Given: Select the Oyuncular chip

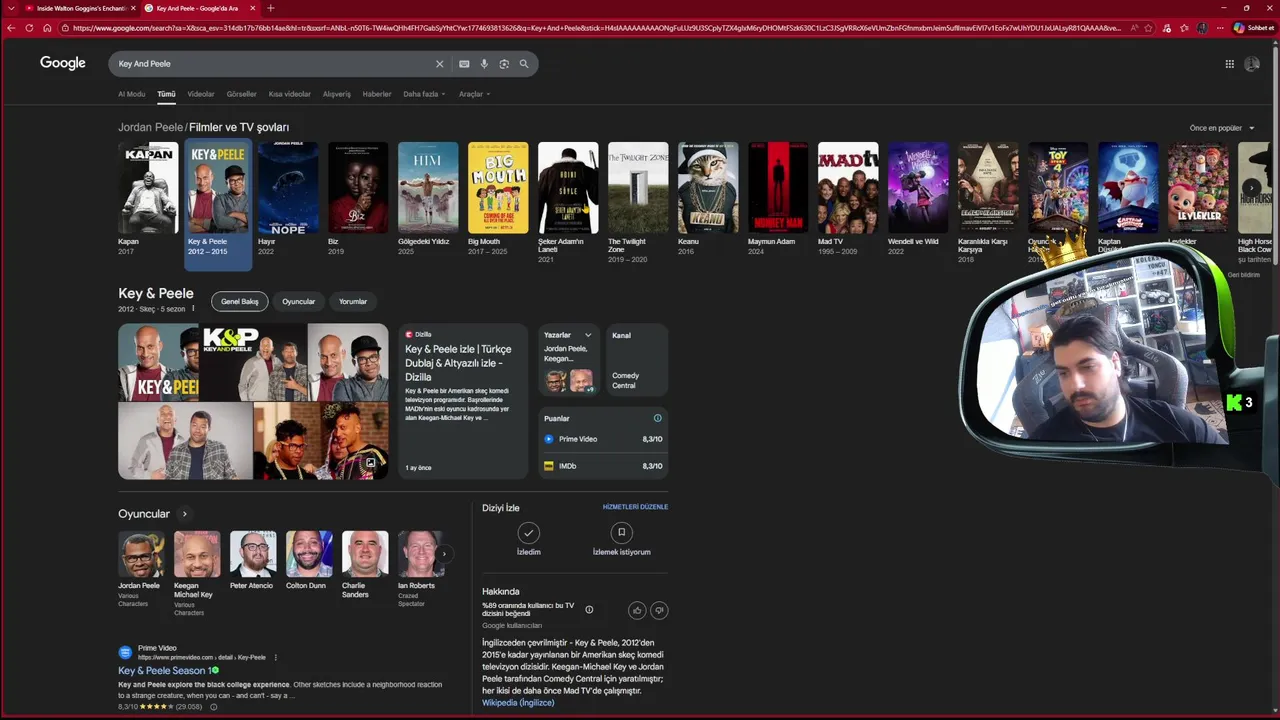Looking at the screenshot, I should 298,301.
